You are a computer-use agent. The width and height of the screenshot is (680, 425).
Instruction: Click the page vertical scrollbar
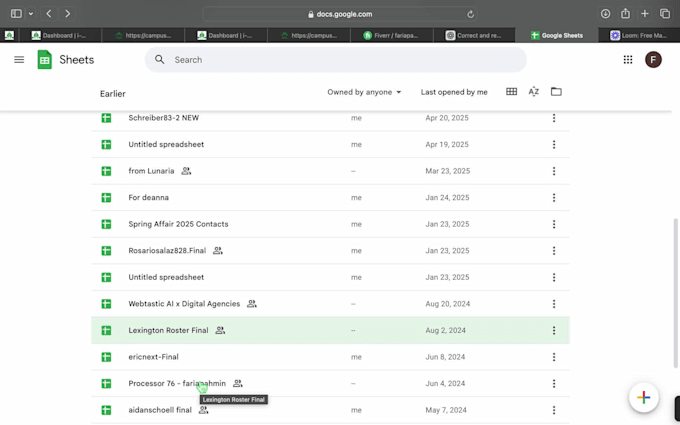676,293
